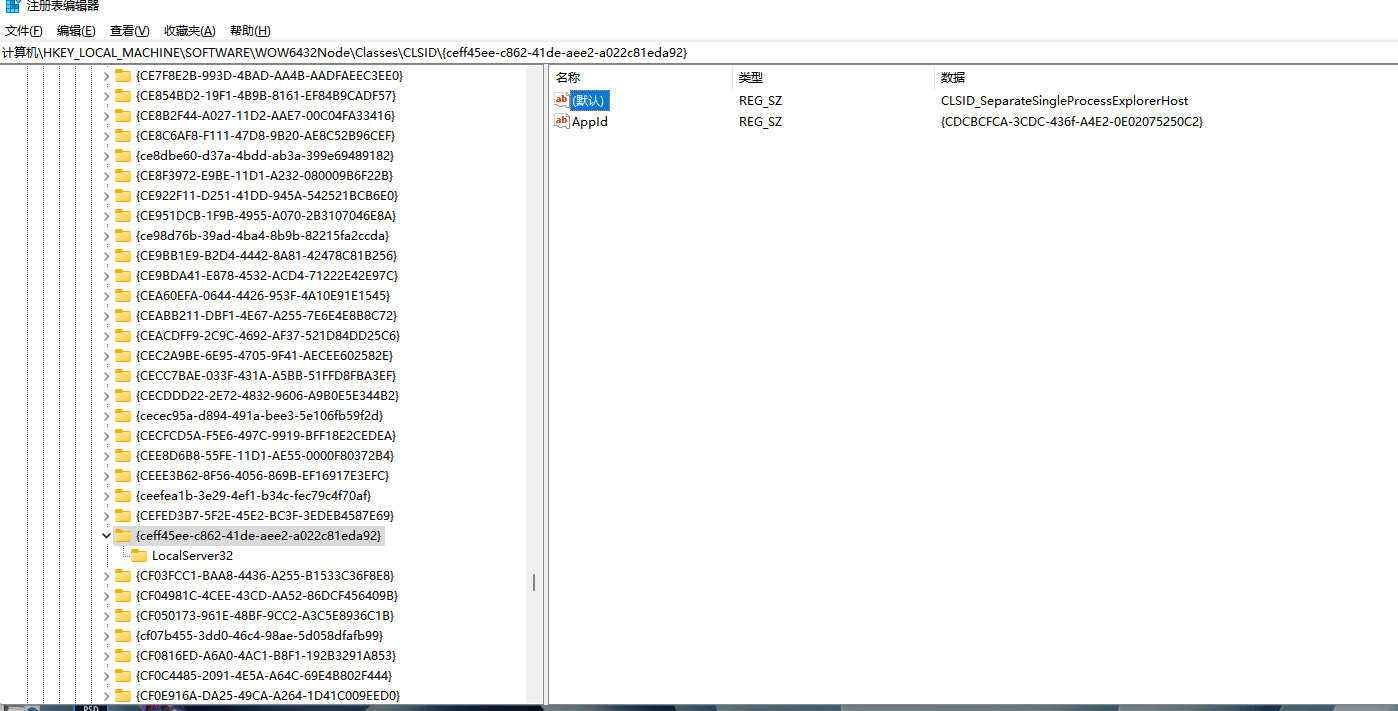
Task: Click folder icon of the selected {ceff45ee-c862...} key
Action: coord(122,535)
